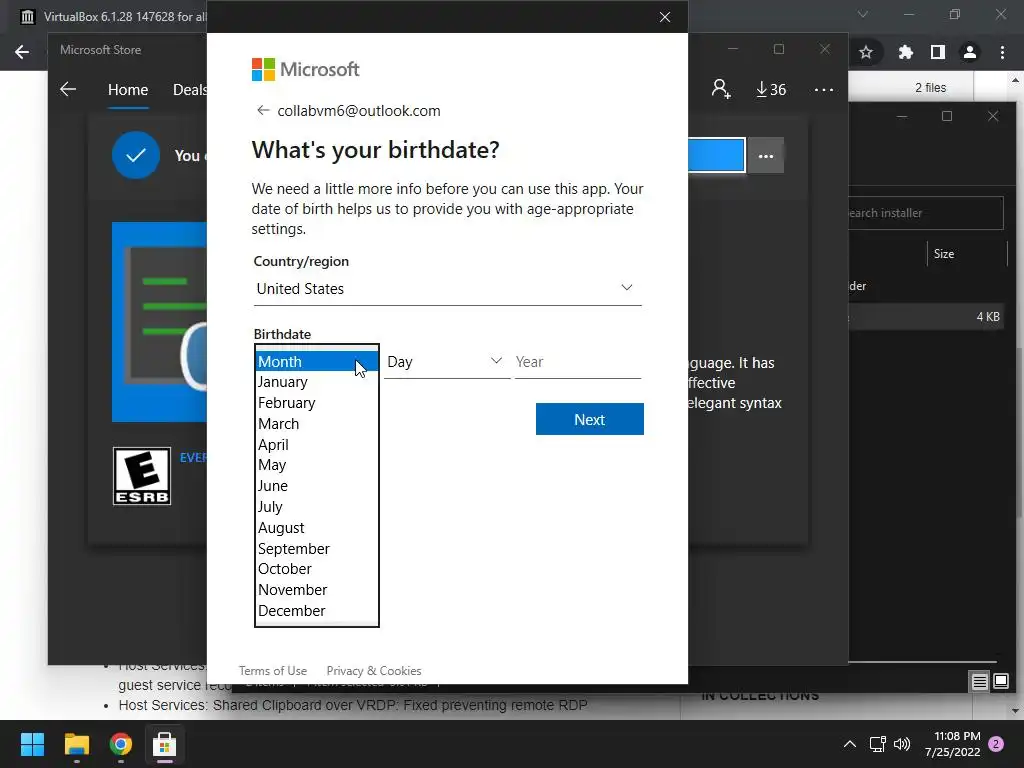Click the Microsoft Store back arrow

point(68,89)
